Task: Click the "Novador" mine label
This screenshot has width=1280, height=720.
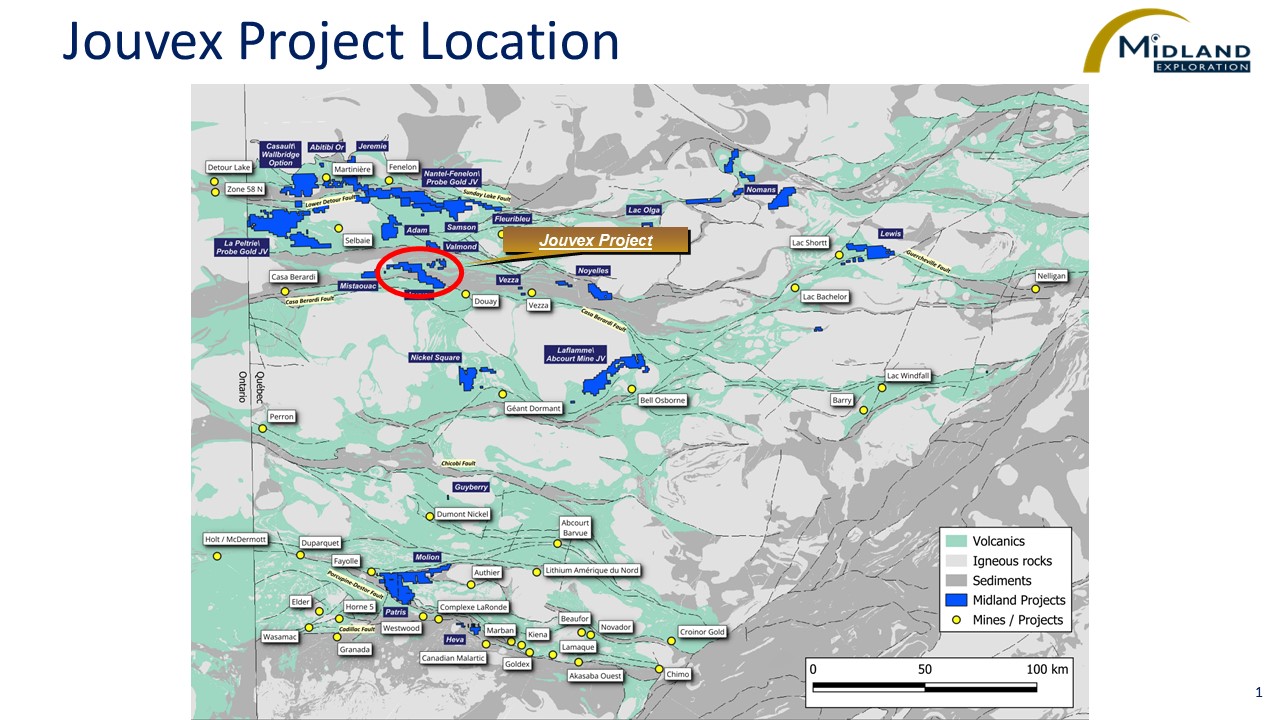Action: coord(616,627)
